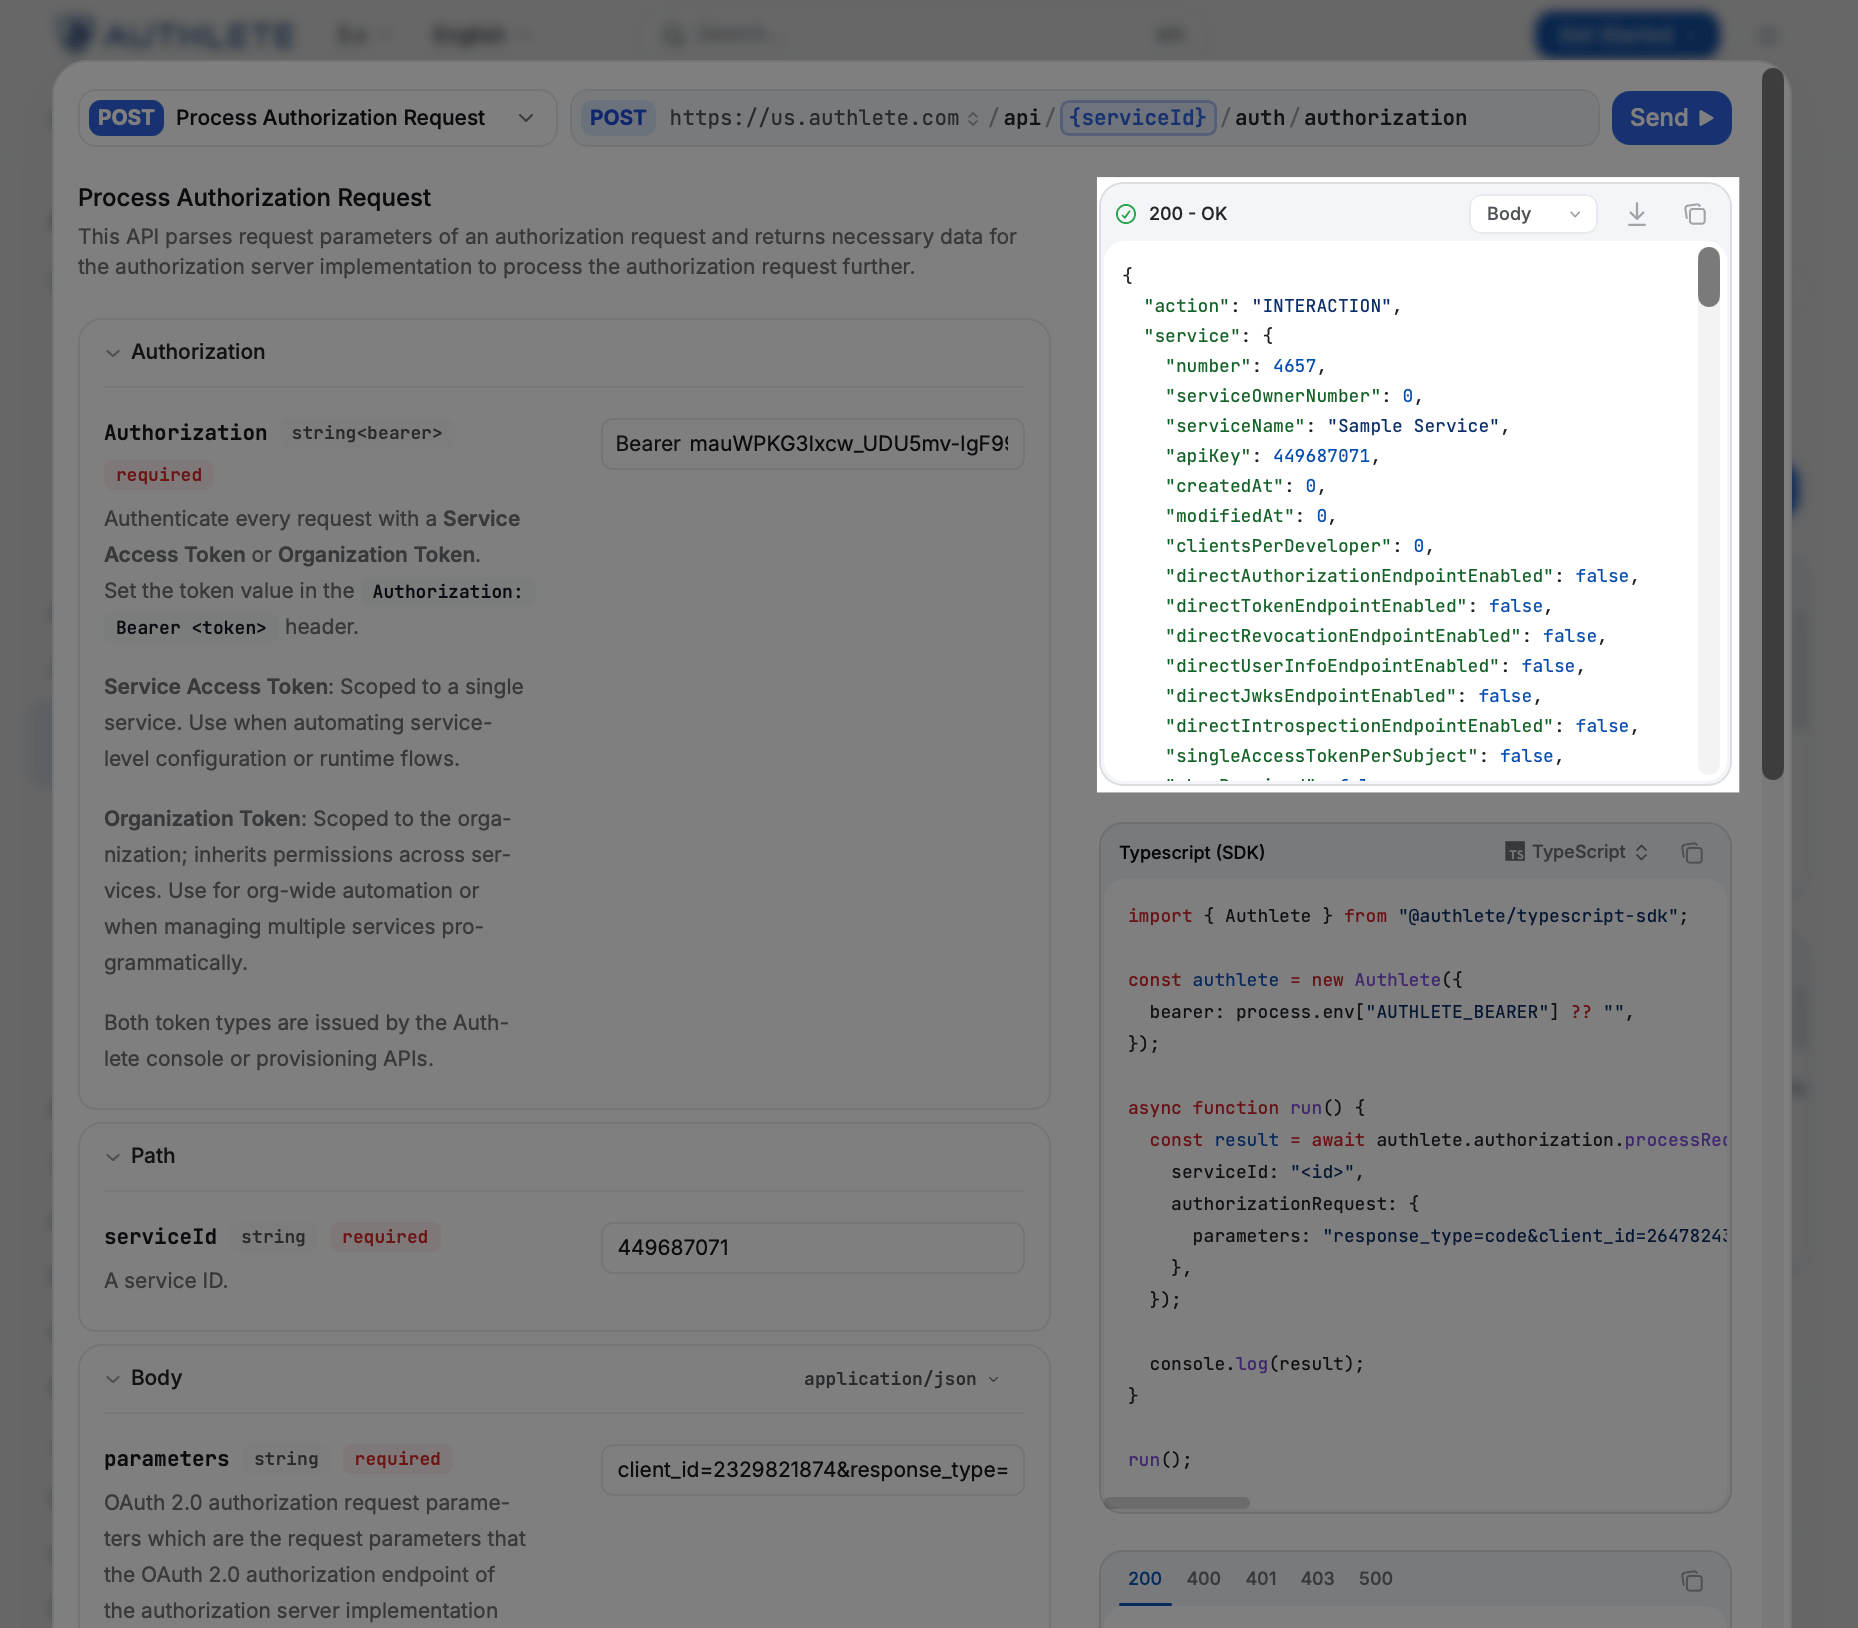Click the "number": 4657 line
The image size is (1858, 1628).
[1245, 366]
